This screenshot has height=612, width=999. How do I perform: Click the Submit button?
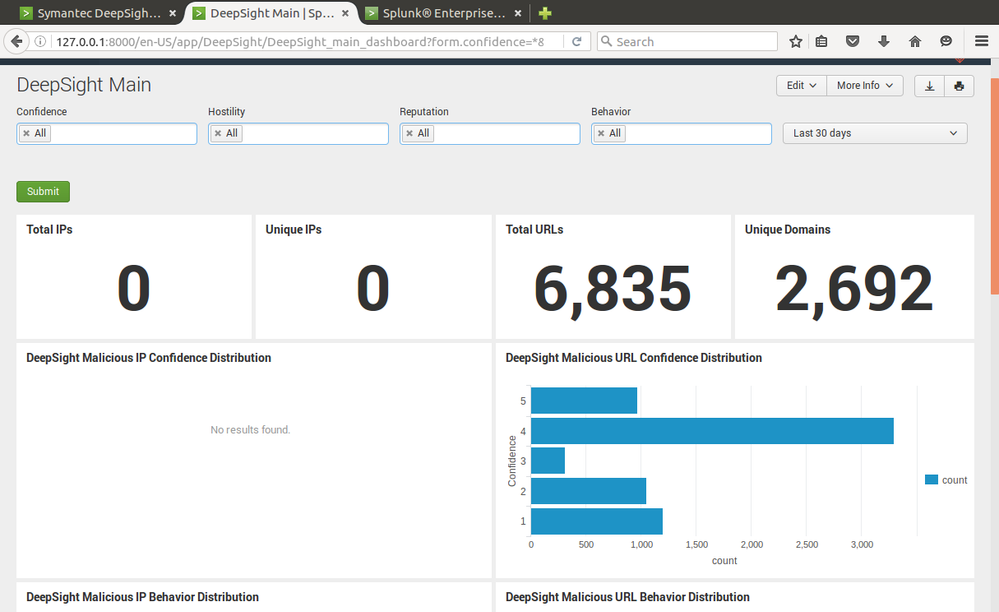point(43,191)
